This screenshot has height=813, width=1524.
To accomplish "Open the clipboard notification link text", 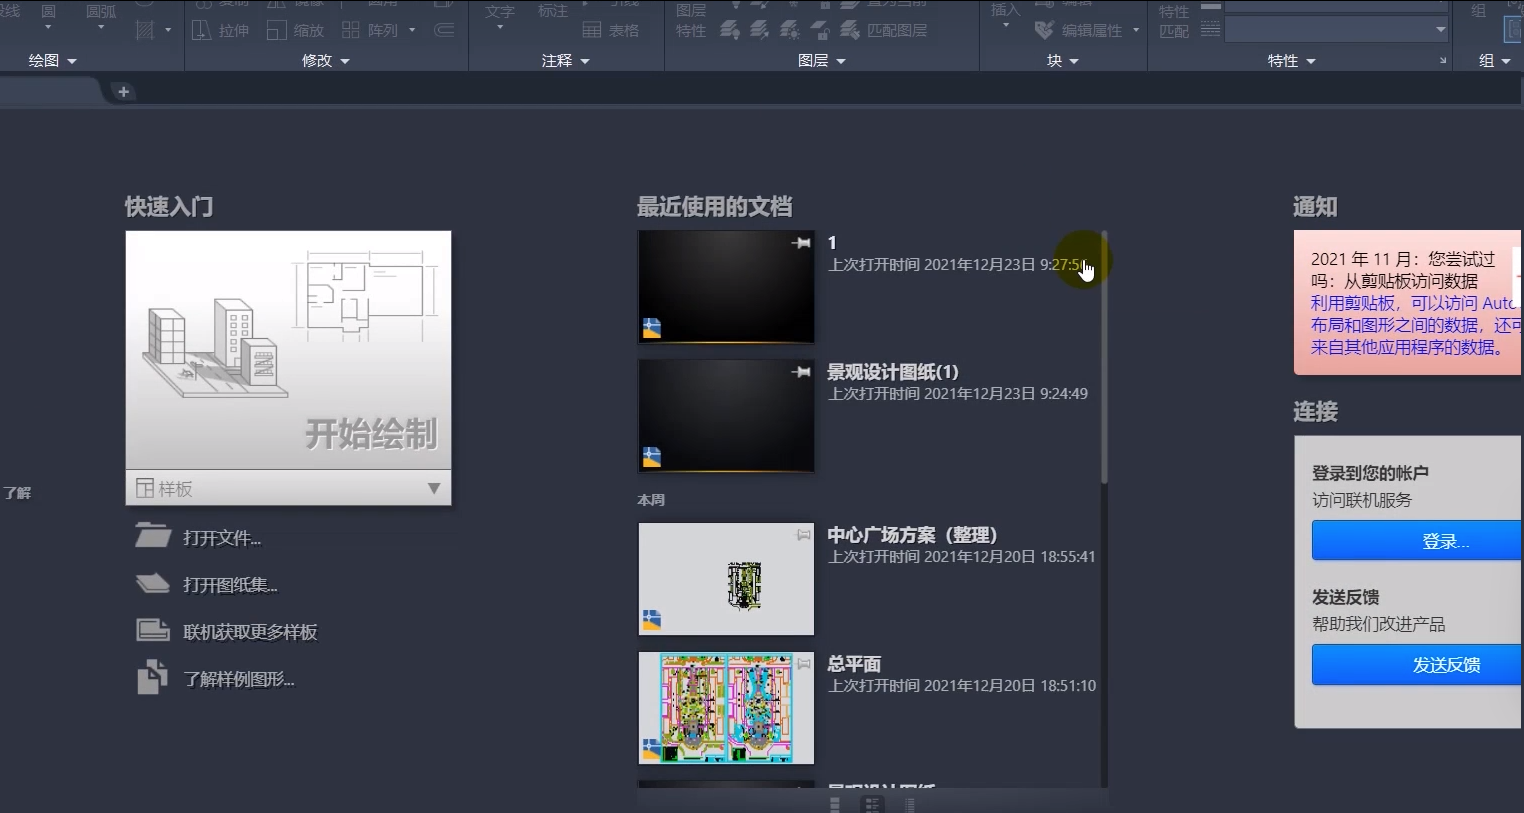I will tap(1414, 325).
